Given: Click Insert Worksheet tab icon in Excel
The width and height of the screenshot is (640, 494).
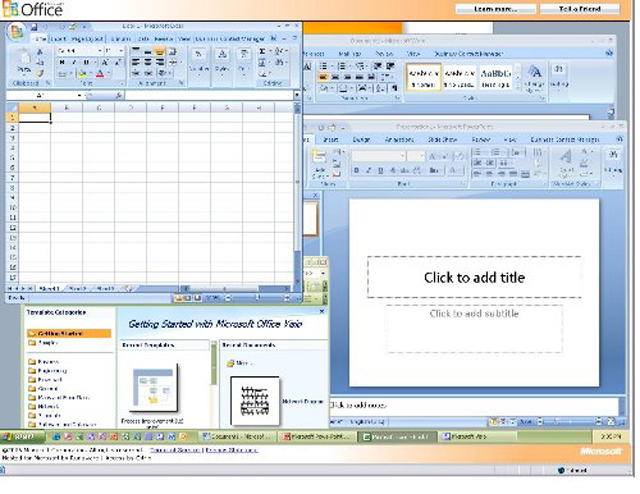Looking at the screenshot, I should click(129, 288).
